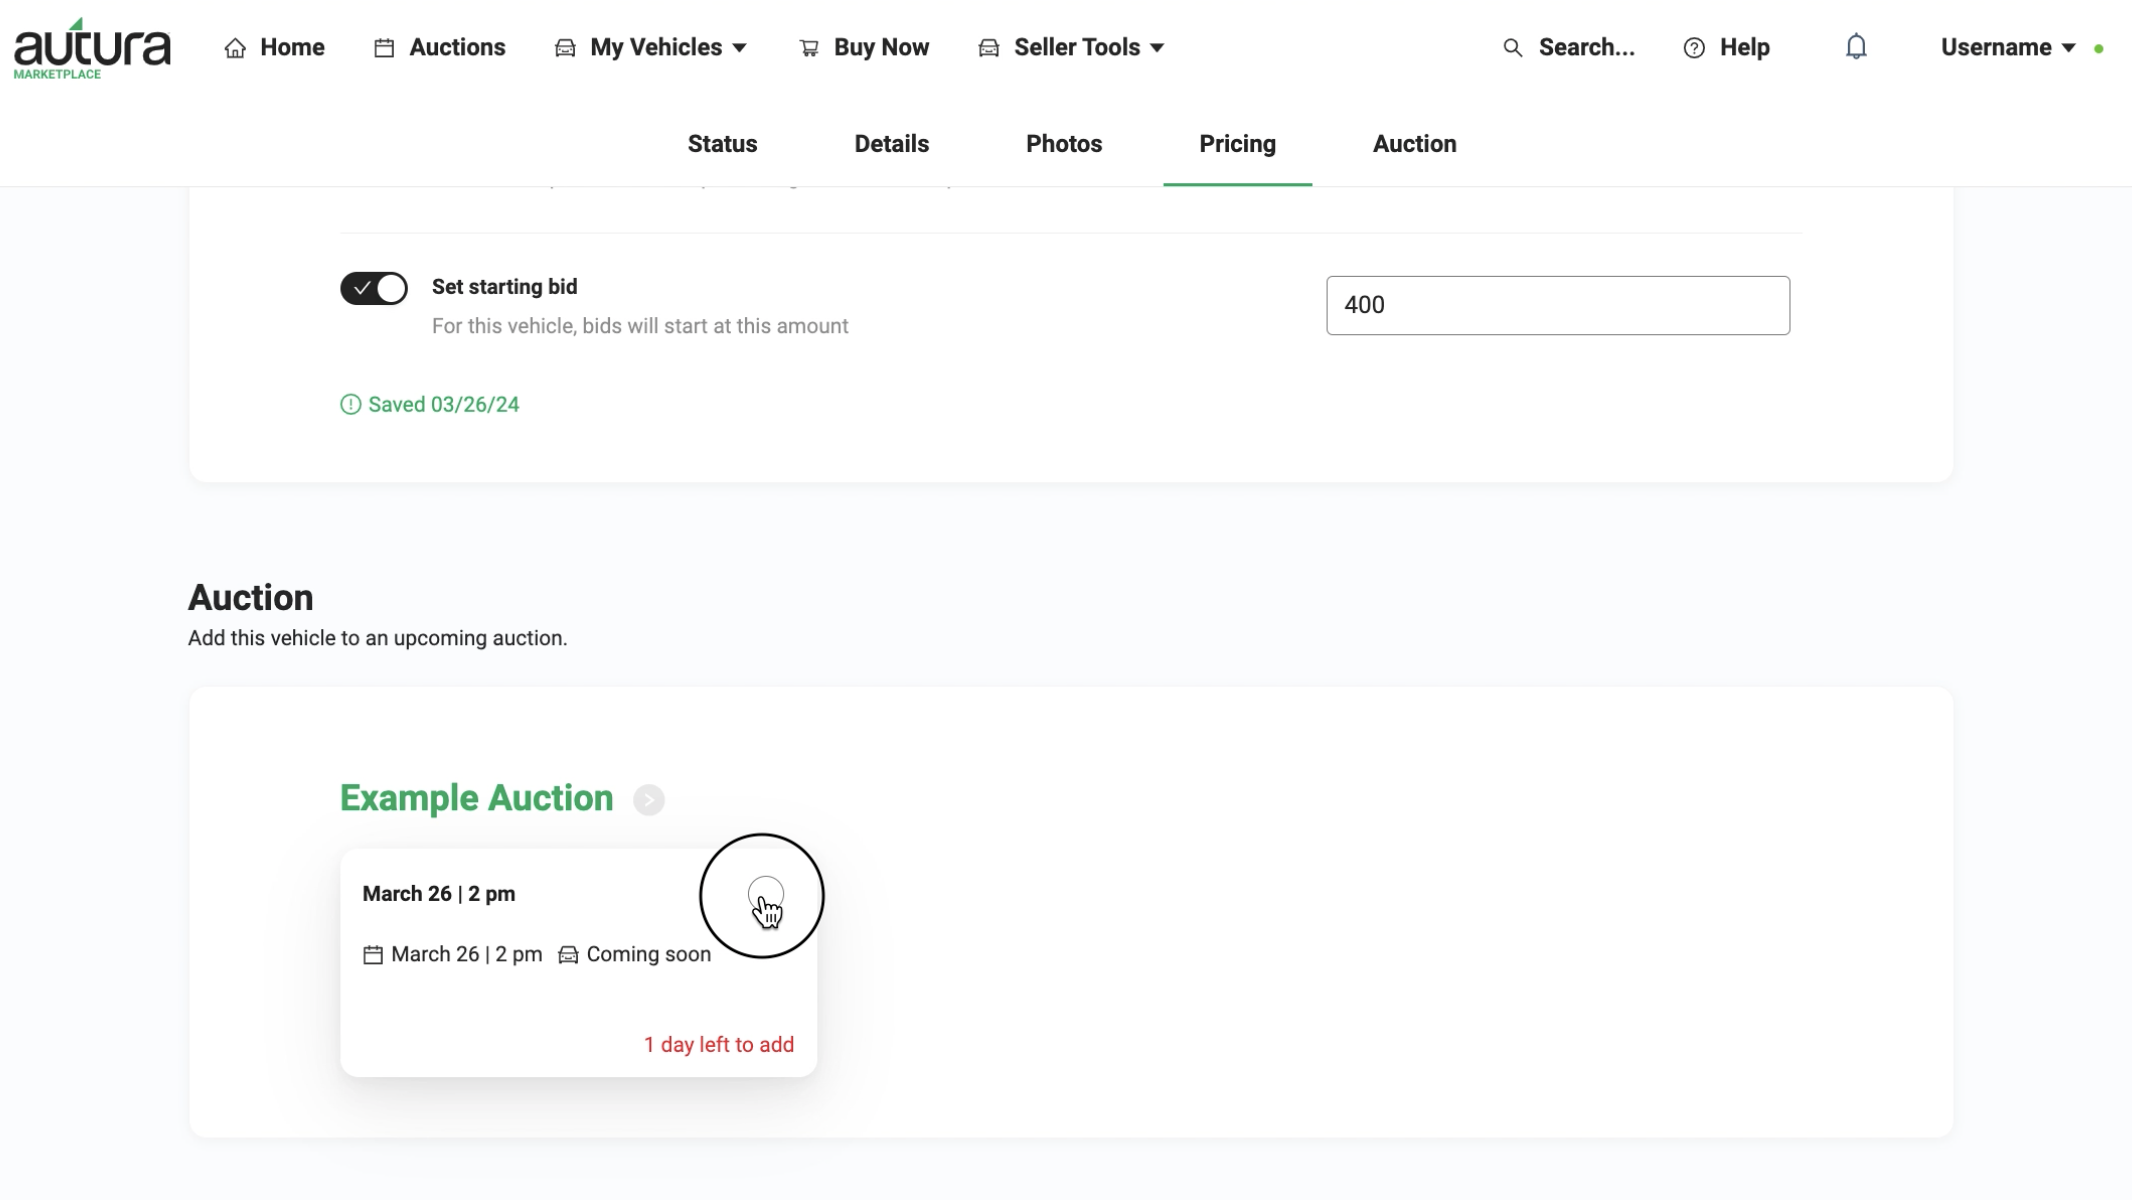The image size is (2132, 1200).
Task: Click the Help question mark icon
Action: 1694,48
